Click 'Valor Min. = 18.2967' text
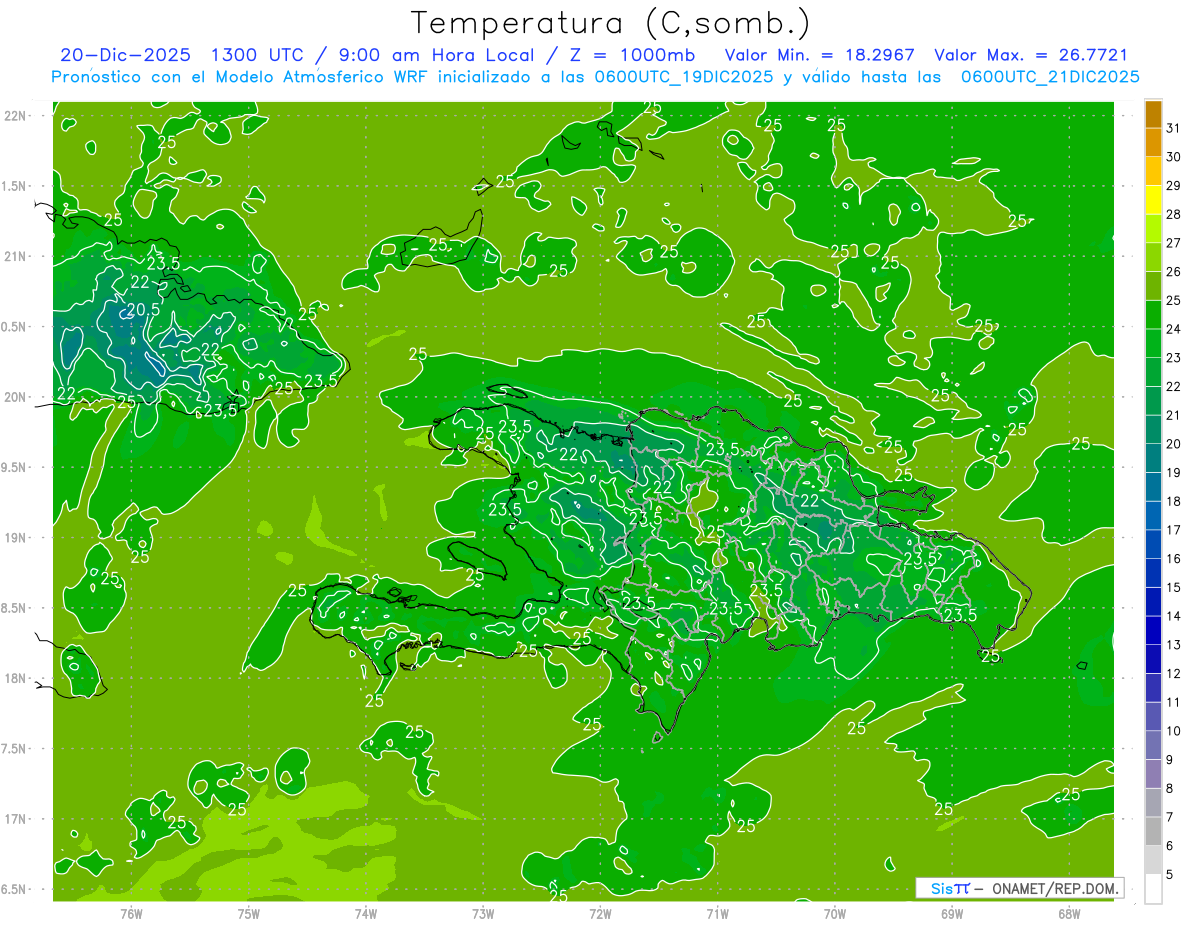1200x927 pixels. click(x=819, y=55)
